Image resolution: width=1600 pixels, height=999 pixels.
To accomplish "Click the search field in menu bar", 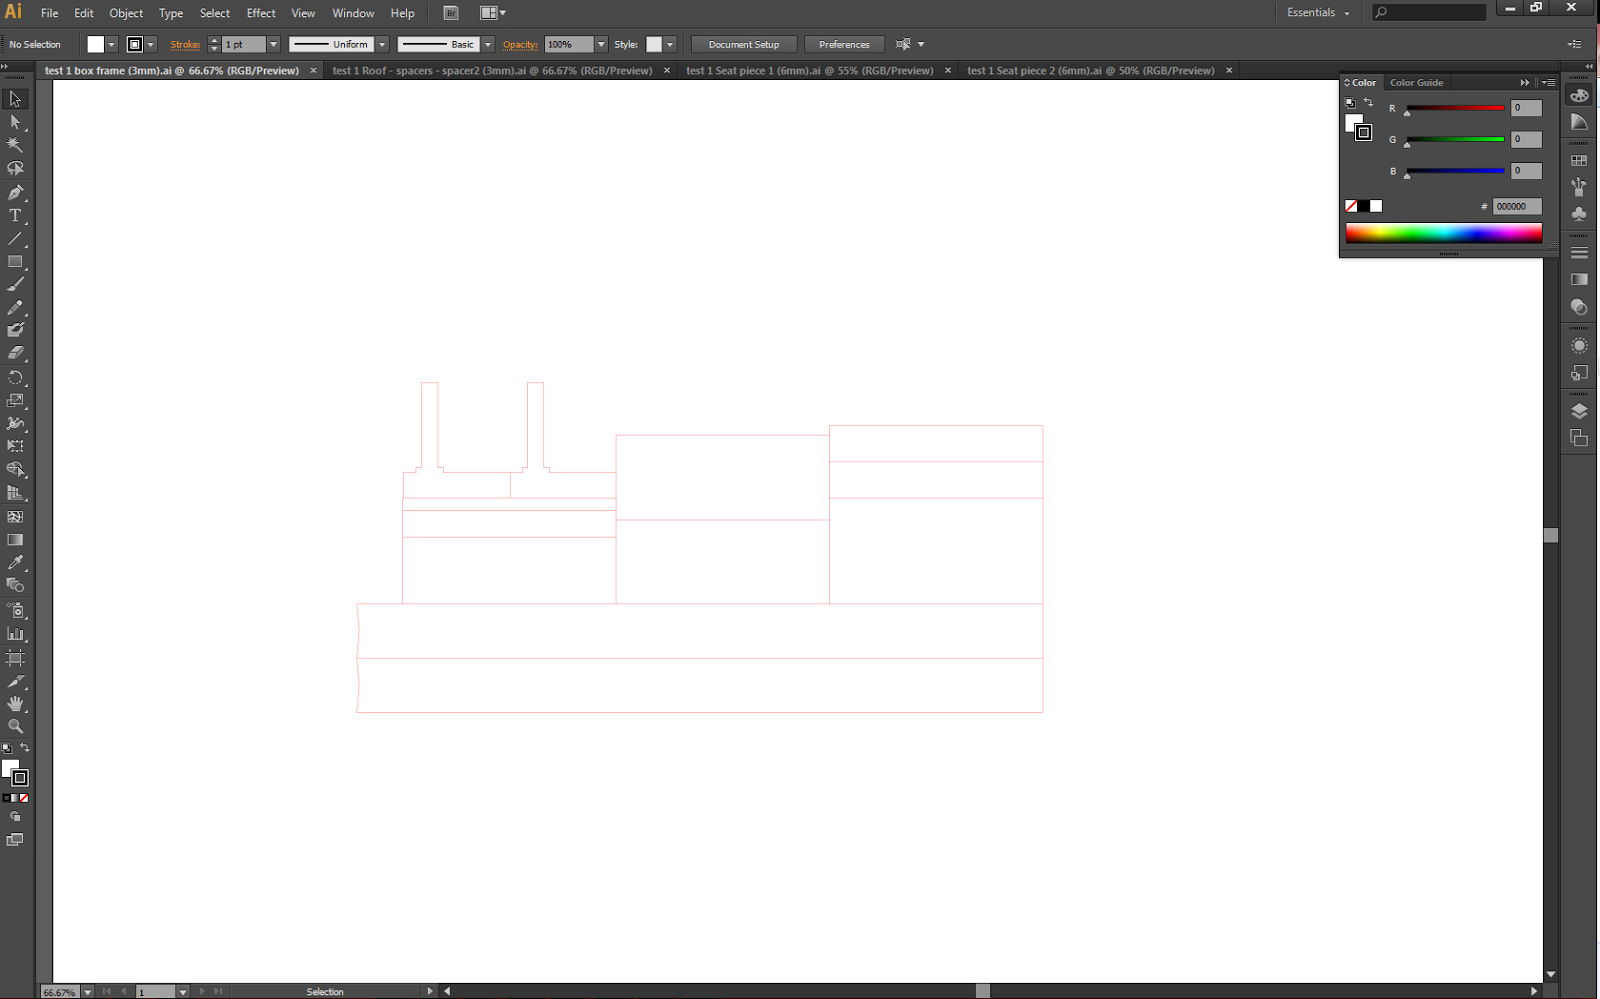I will point(1429,12).
